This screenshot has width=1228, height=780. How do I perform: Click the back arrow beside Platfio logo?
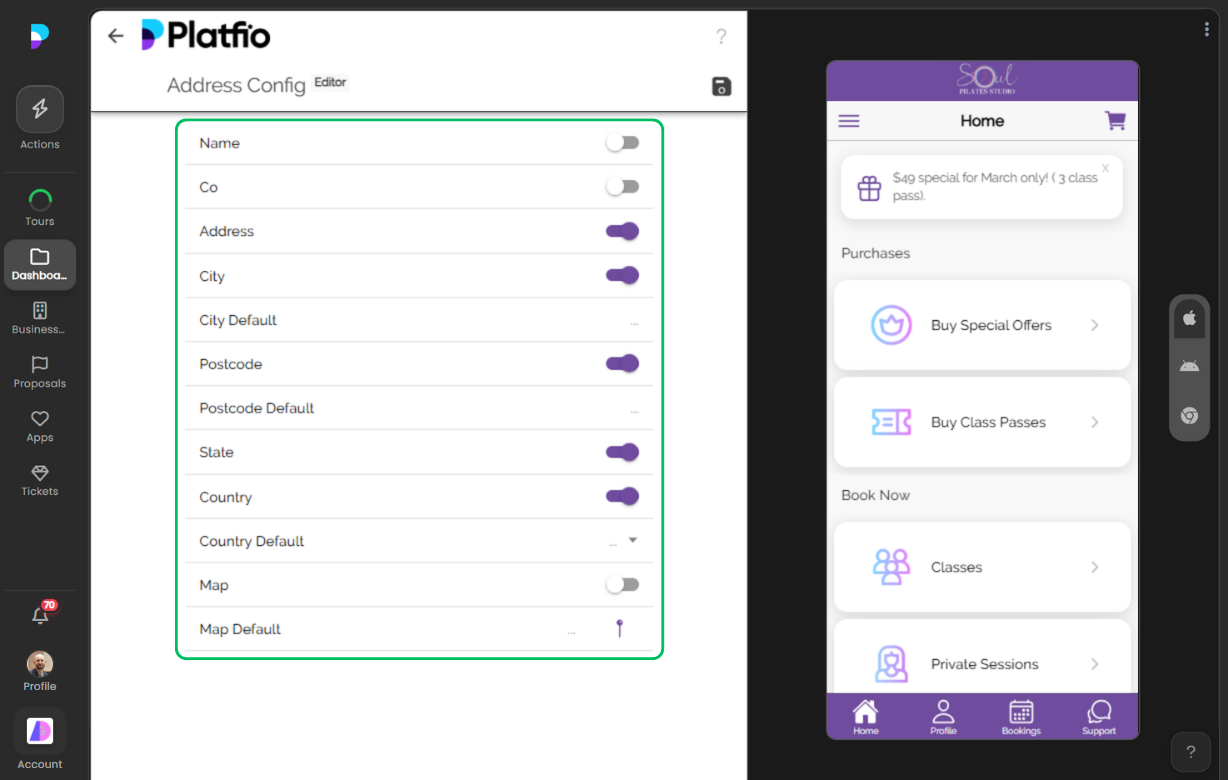116,36
